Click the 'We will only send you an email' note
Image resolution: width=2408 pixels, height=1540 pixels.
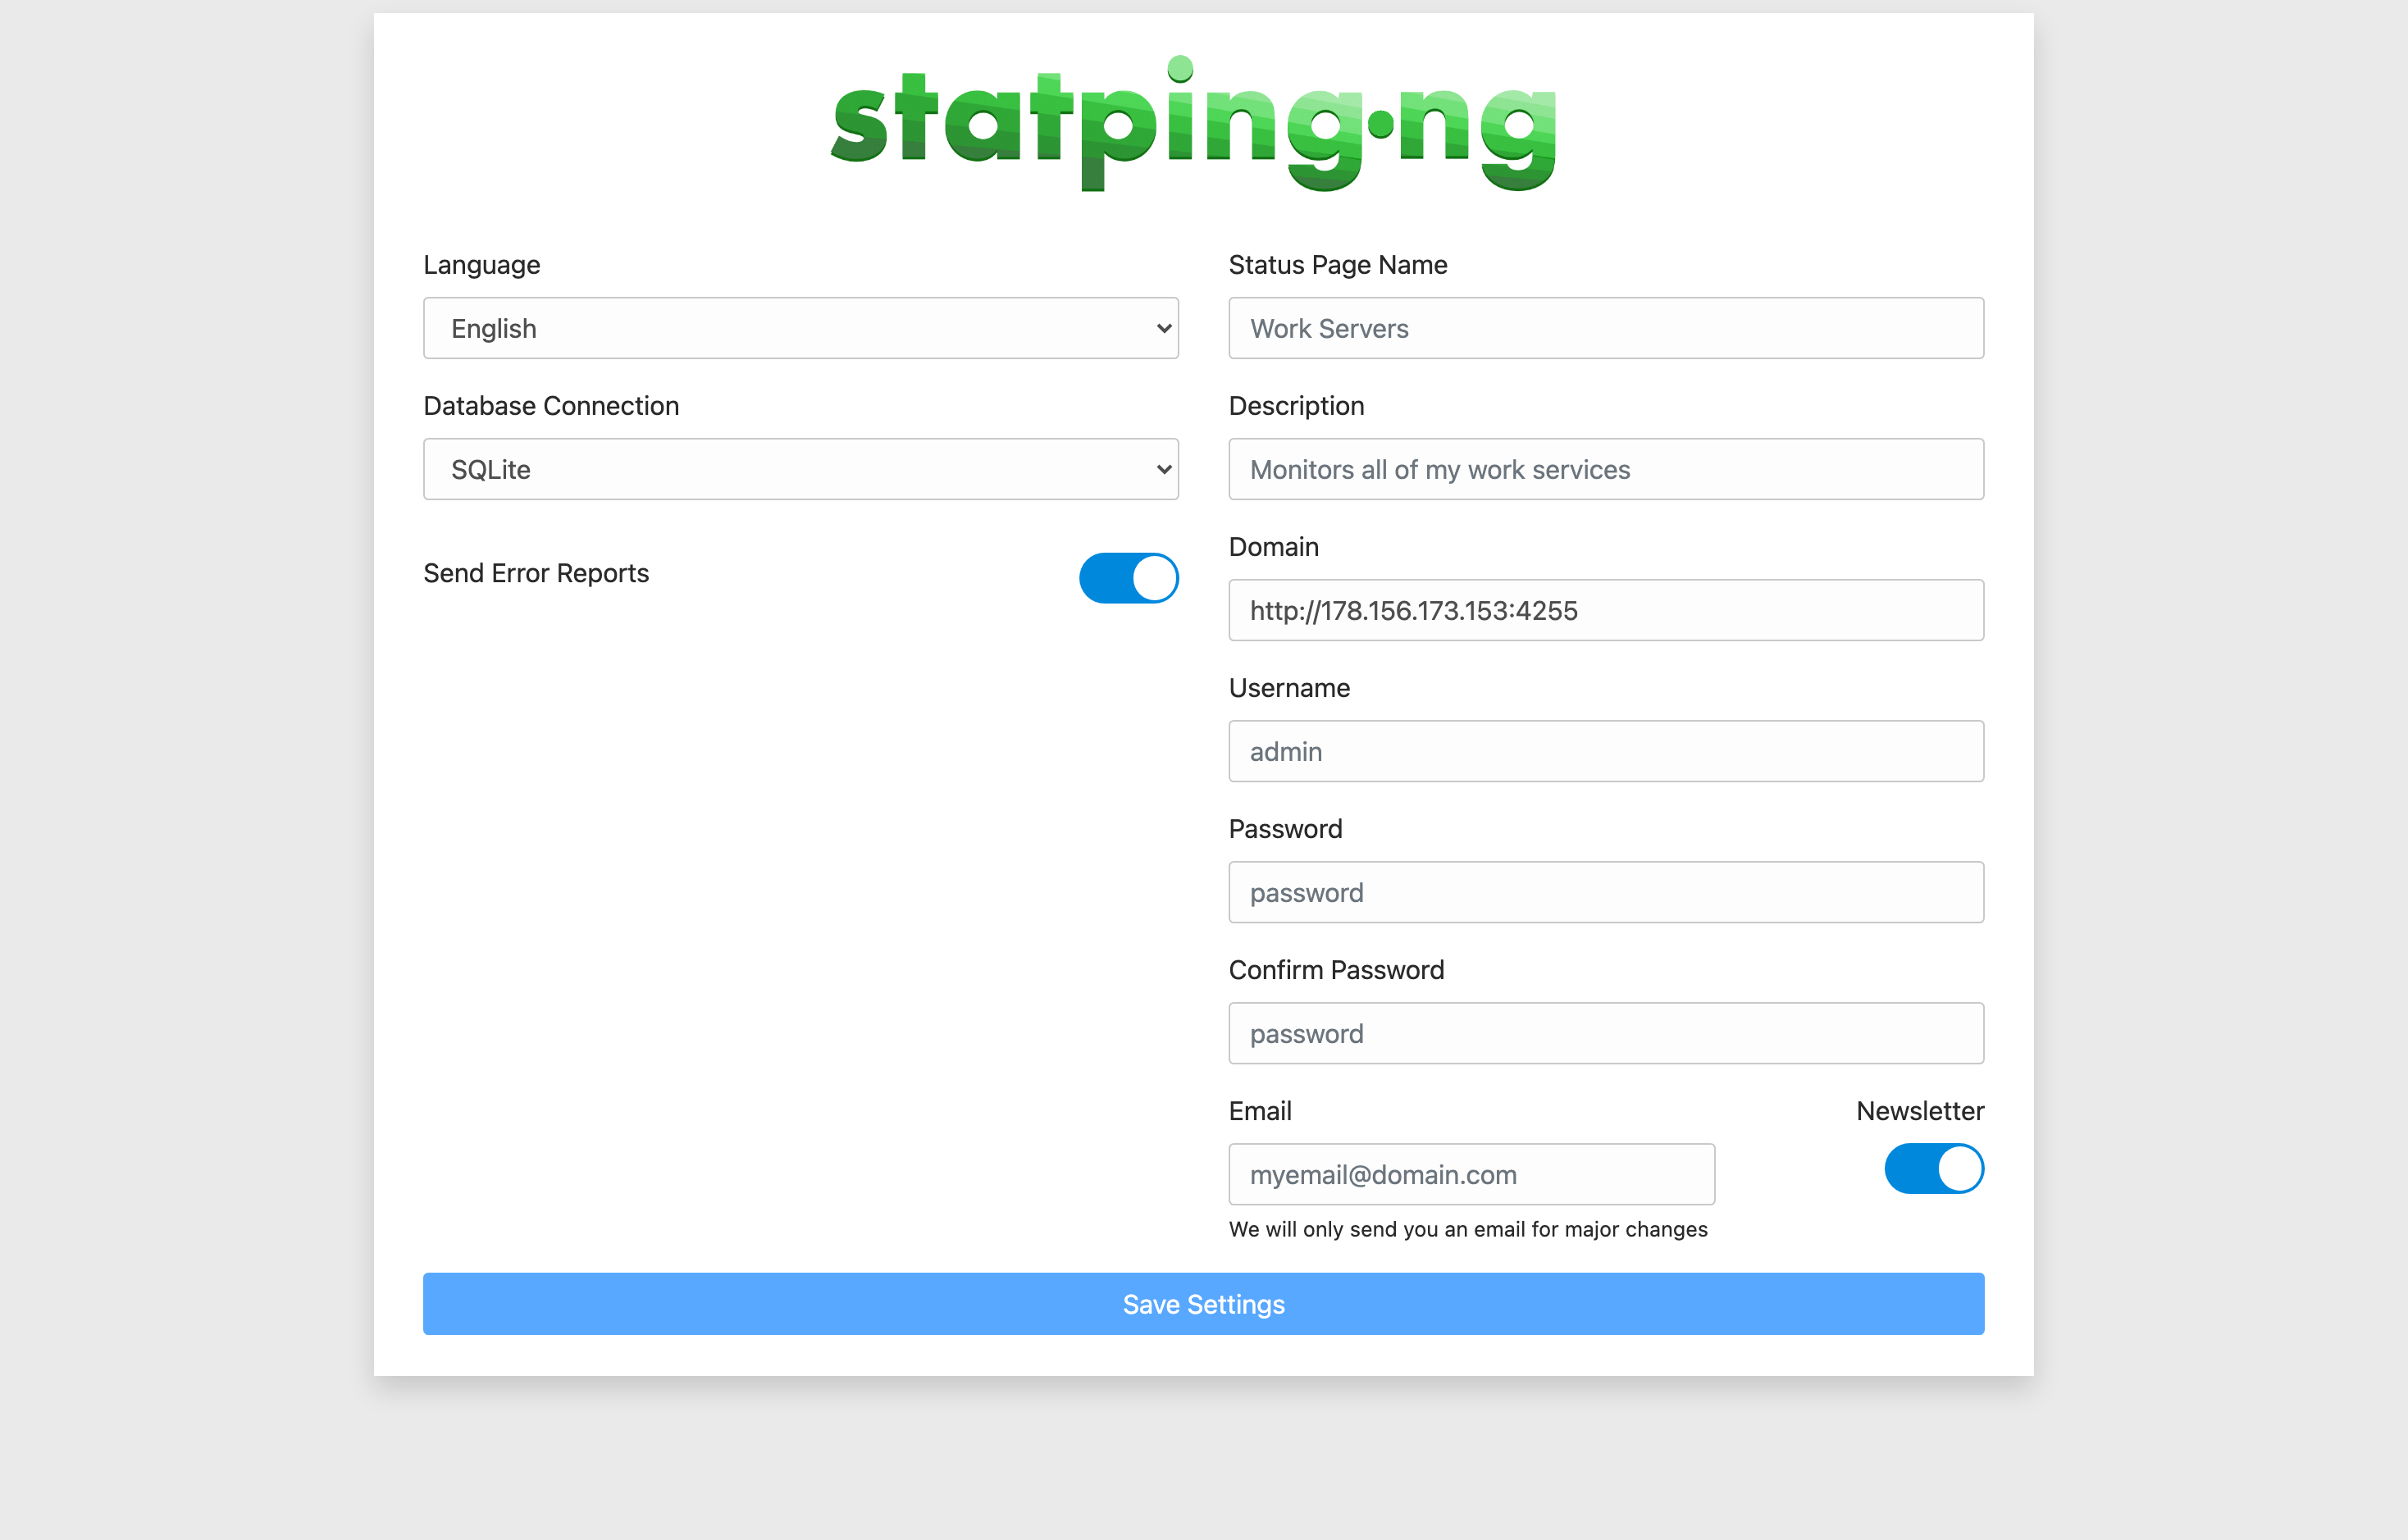coord(1468,1229)
